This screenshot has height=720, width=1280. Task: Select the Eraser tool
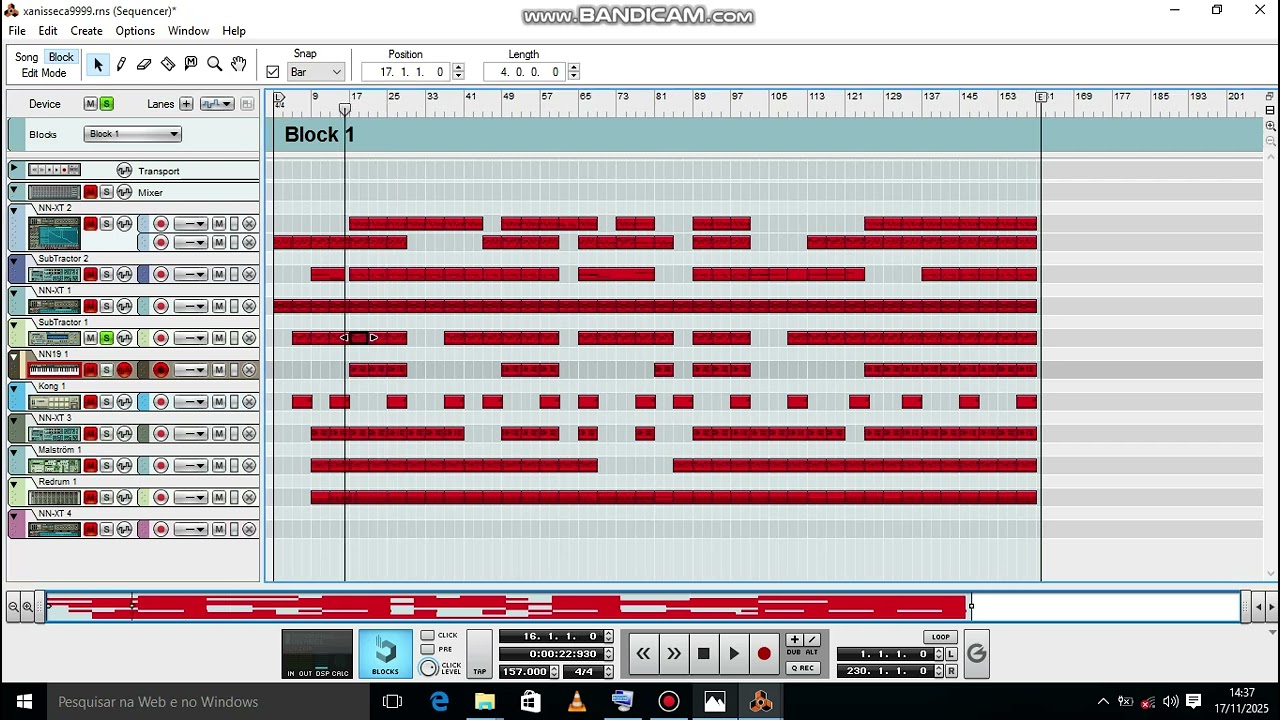click(144, 64)
